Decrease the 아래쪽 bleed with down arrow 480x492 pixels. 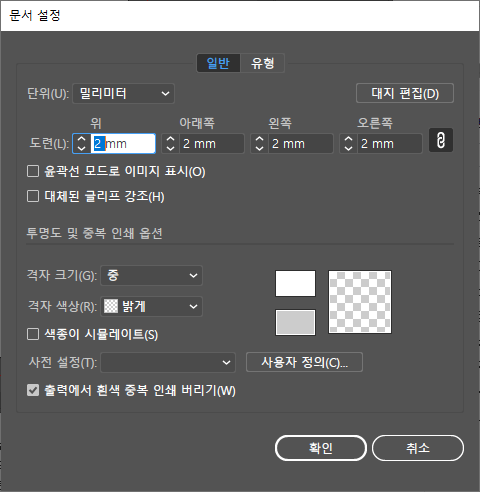pyautogui.click(x=171, y=148)
